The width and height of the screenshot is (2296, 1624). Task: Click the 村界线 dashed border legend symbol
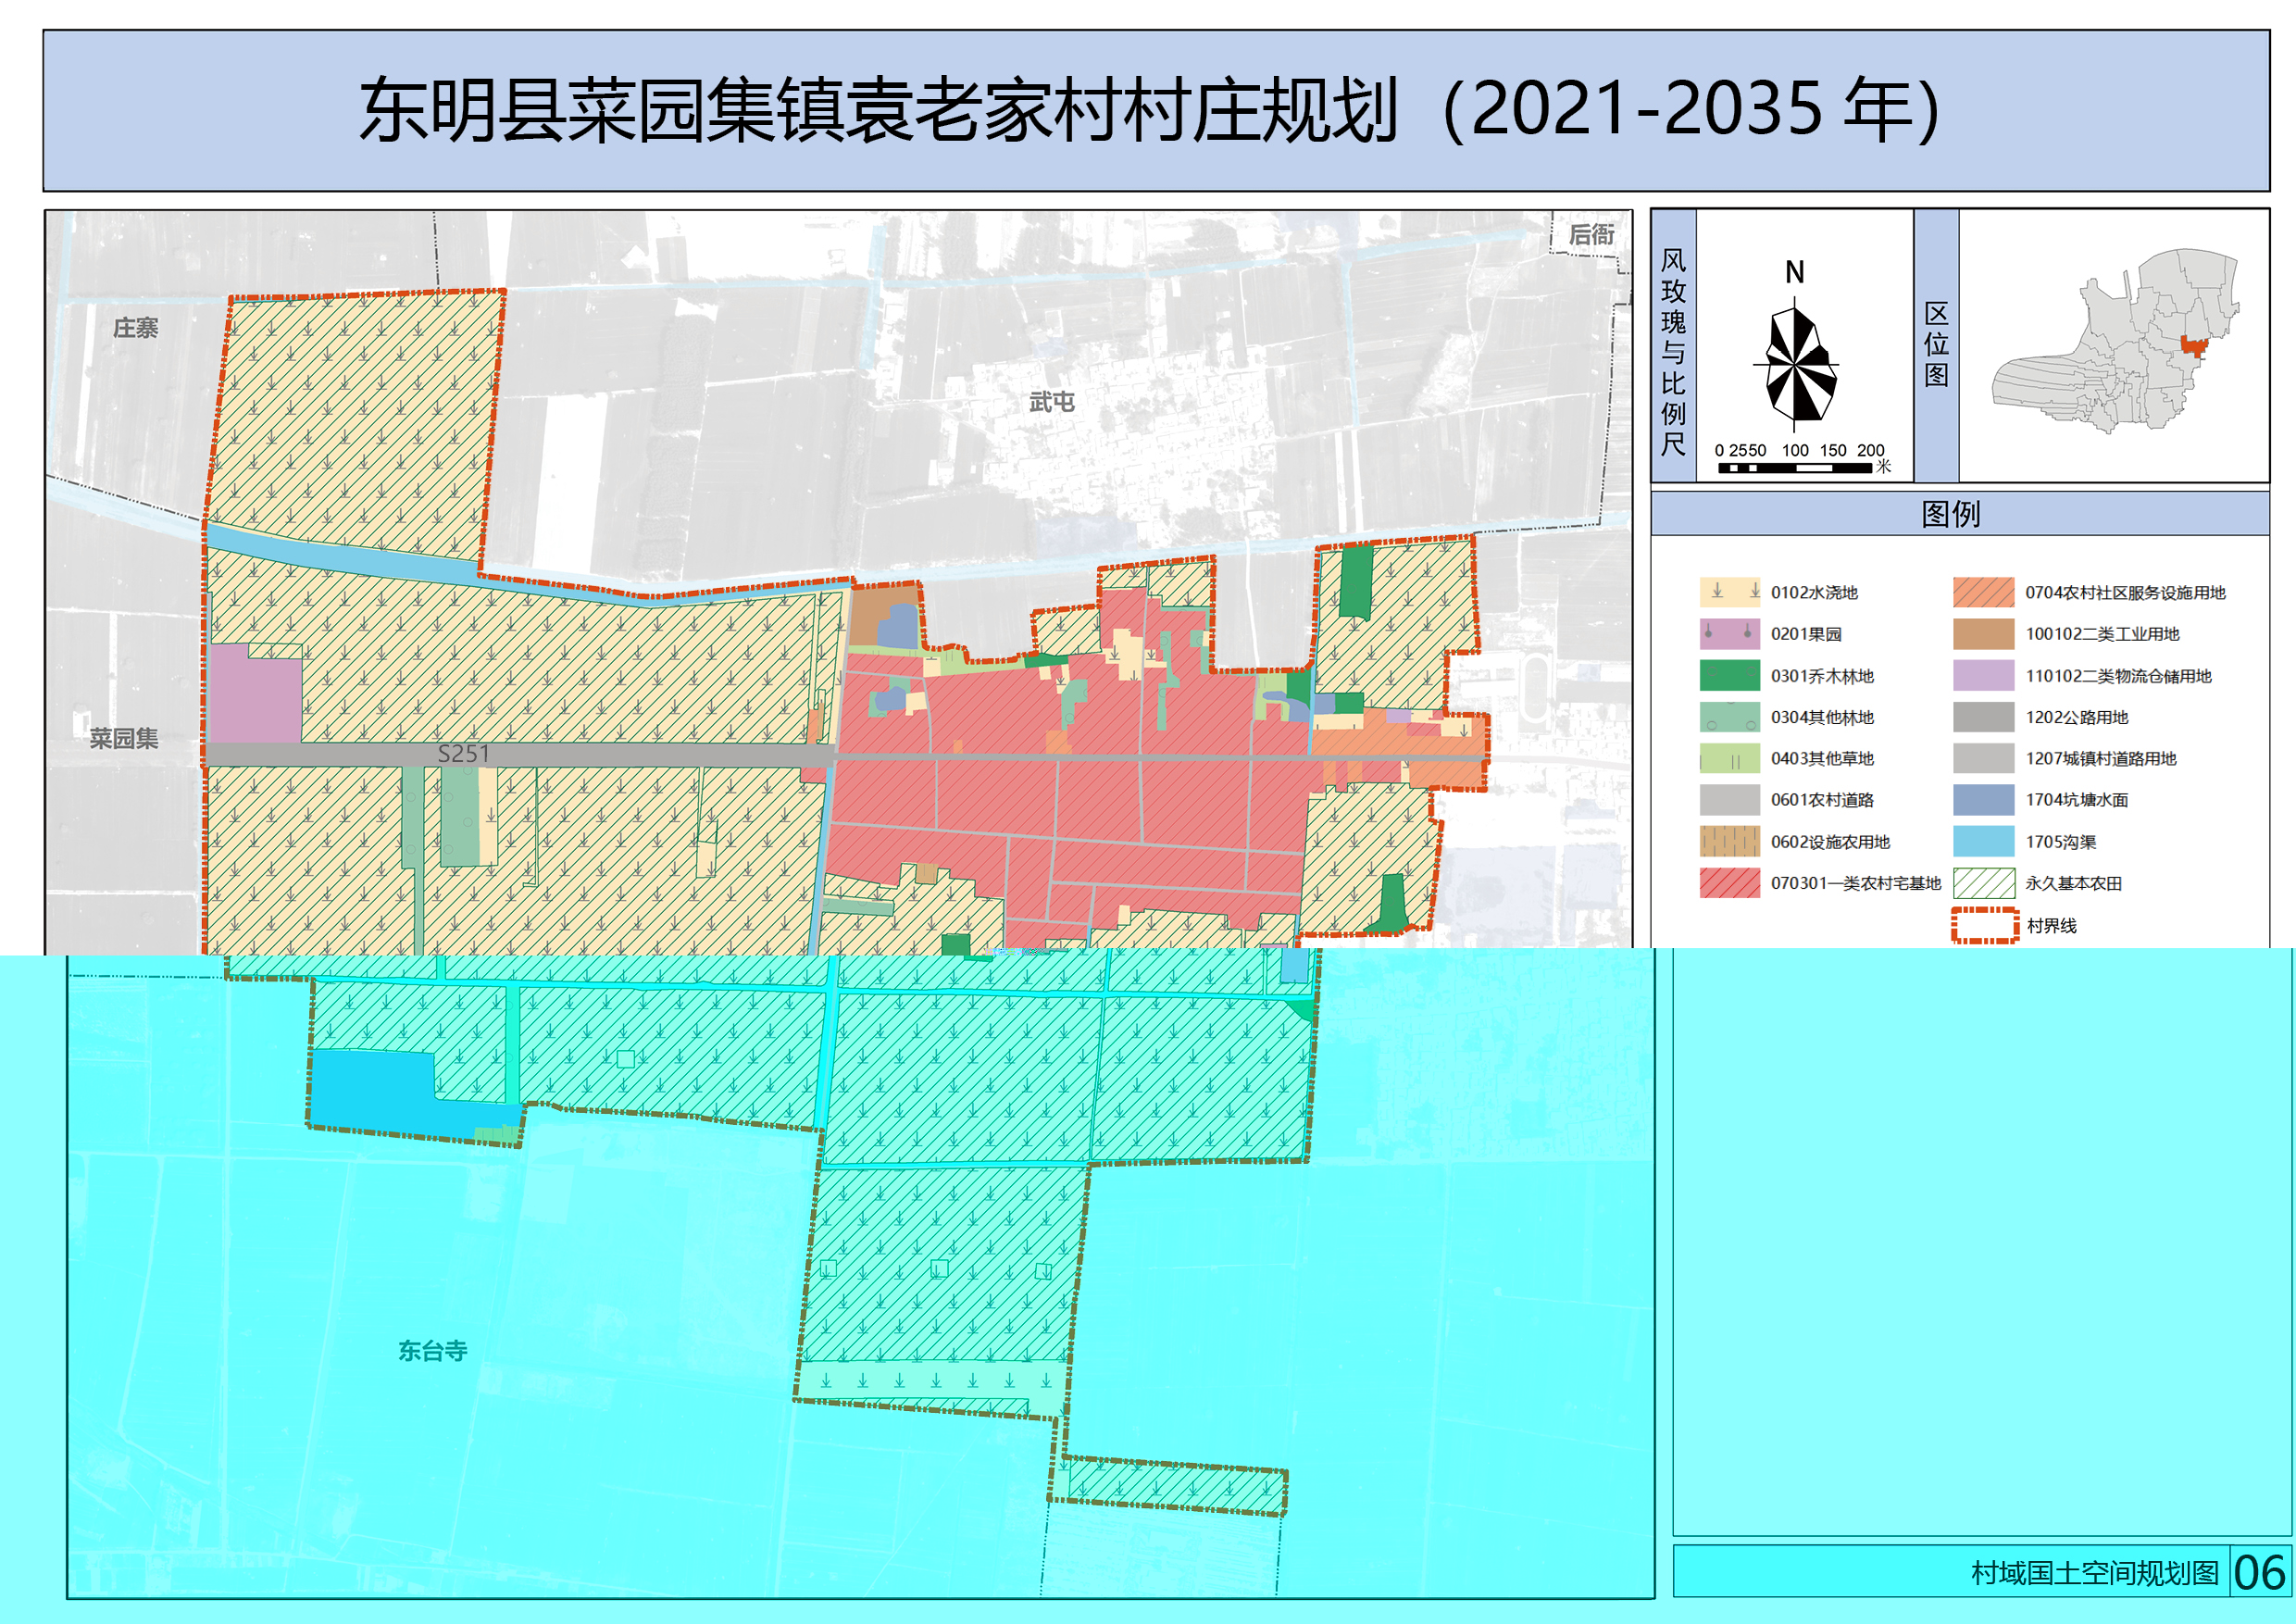tap(1984, 926)
